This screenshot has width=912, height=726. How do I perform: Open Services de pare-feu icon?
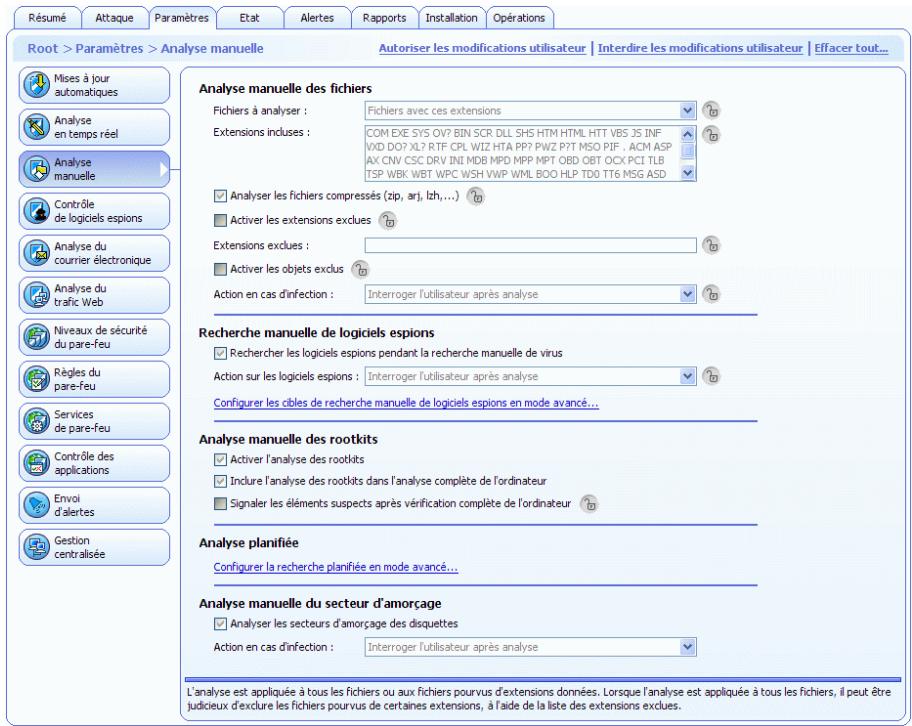(x=36, y=421)
